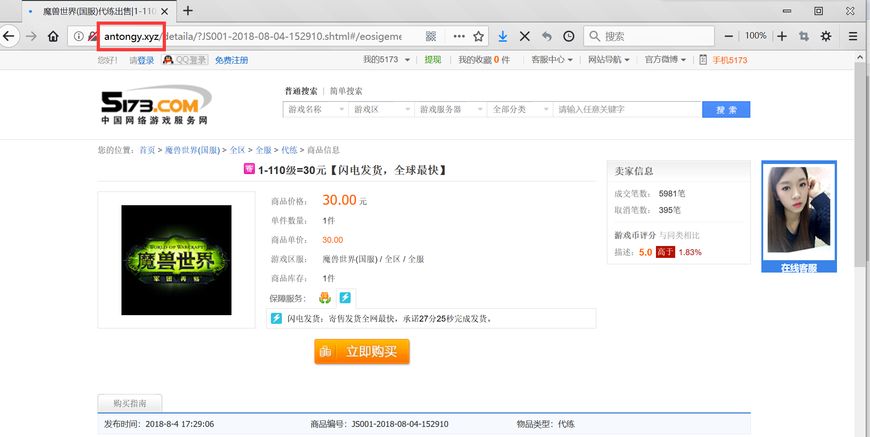Open 我的收藏 link

click(x=484, y=60)
